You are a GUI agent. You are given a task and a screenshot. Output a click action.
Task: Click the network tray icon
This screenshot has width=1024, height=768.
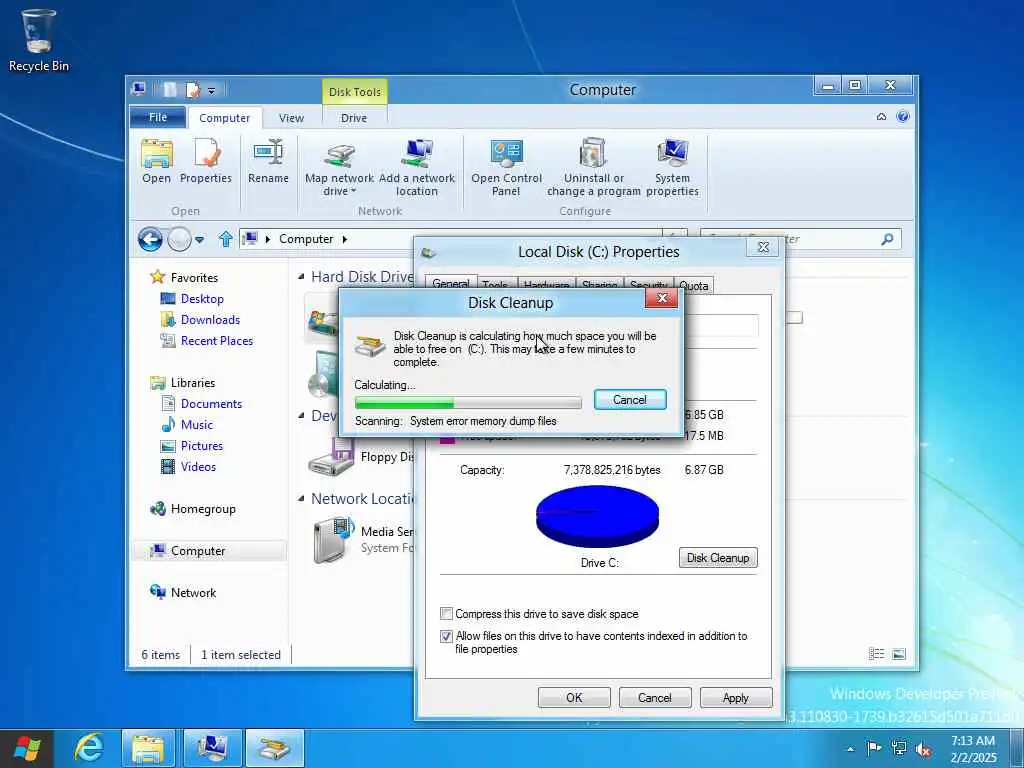click(899, 748)
